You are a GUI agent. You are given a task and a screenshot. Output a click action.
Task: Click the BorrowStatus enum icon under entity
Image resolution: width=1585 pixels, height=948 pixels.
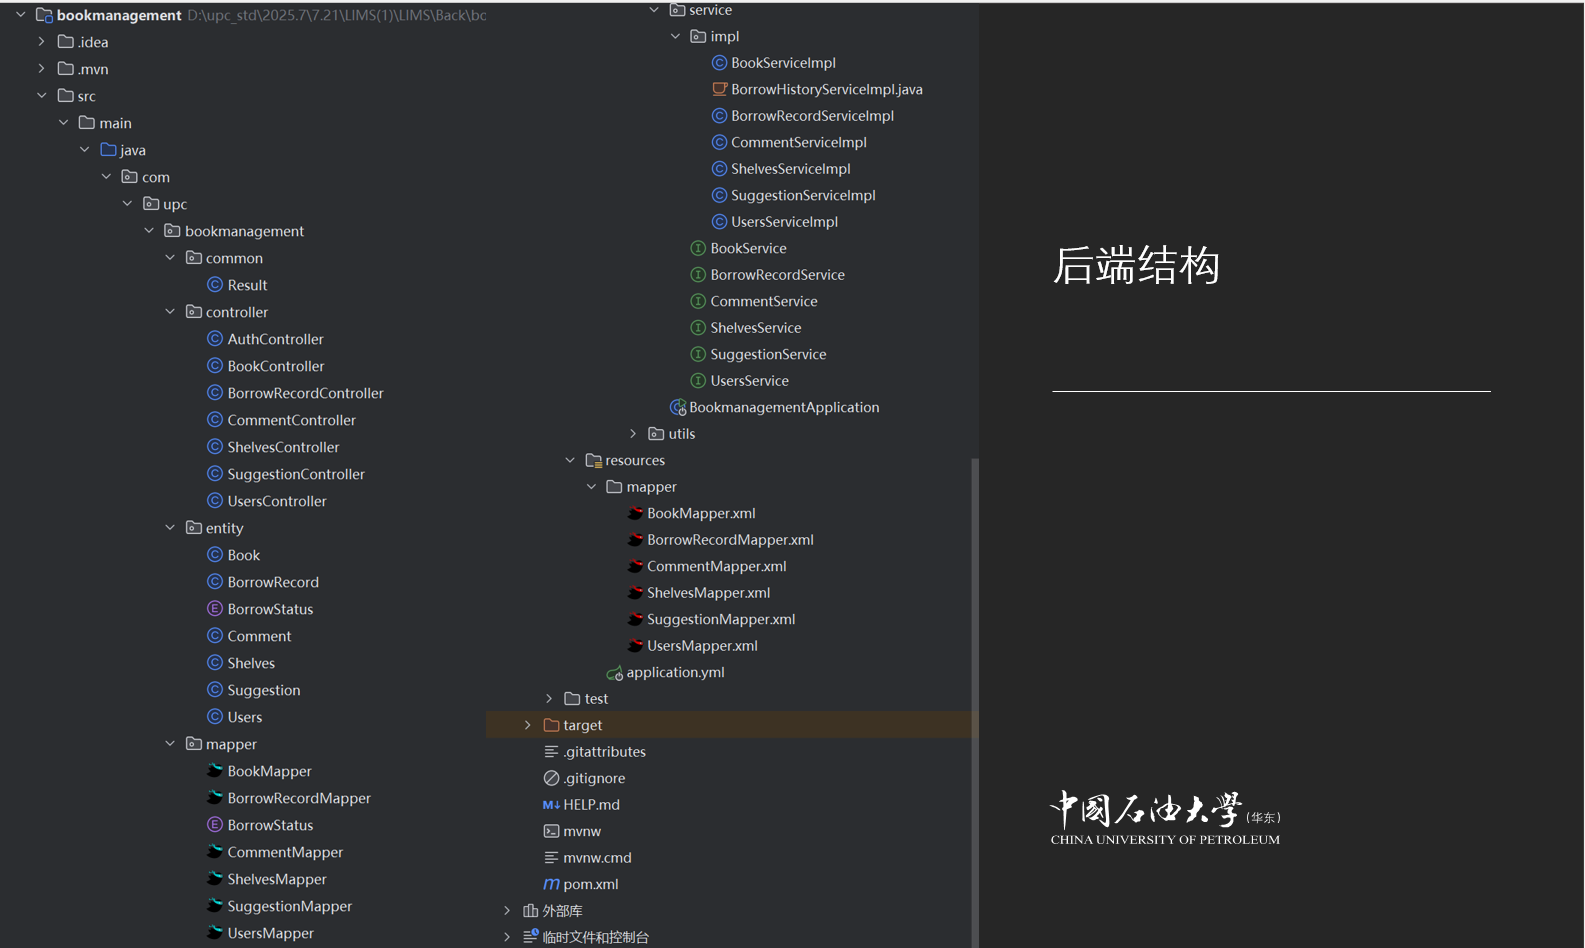coord(214,609)
